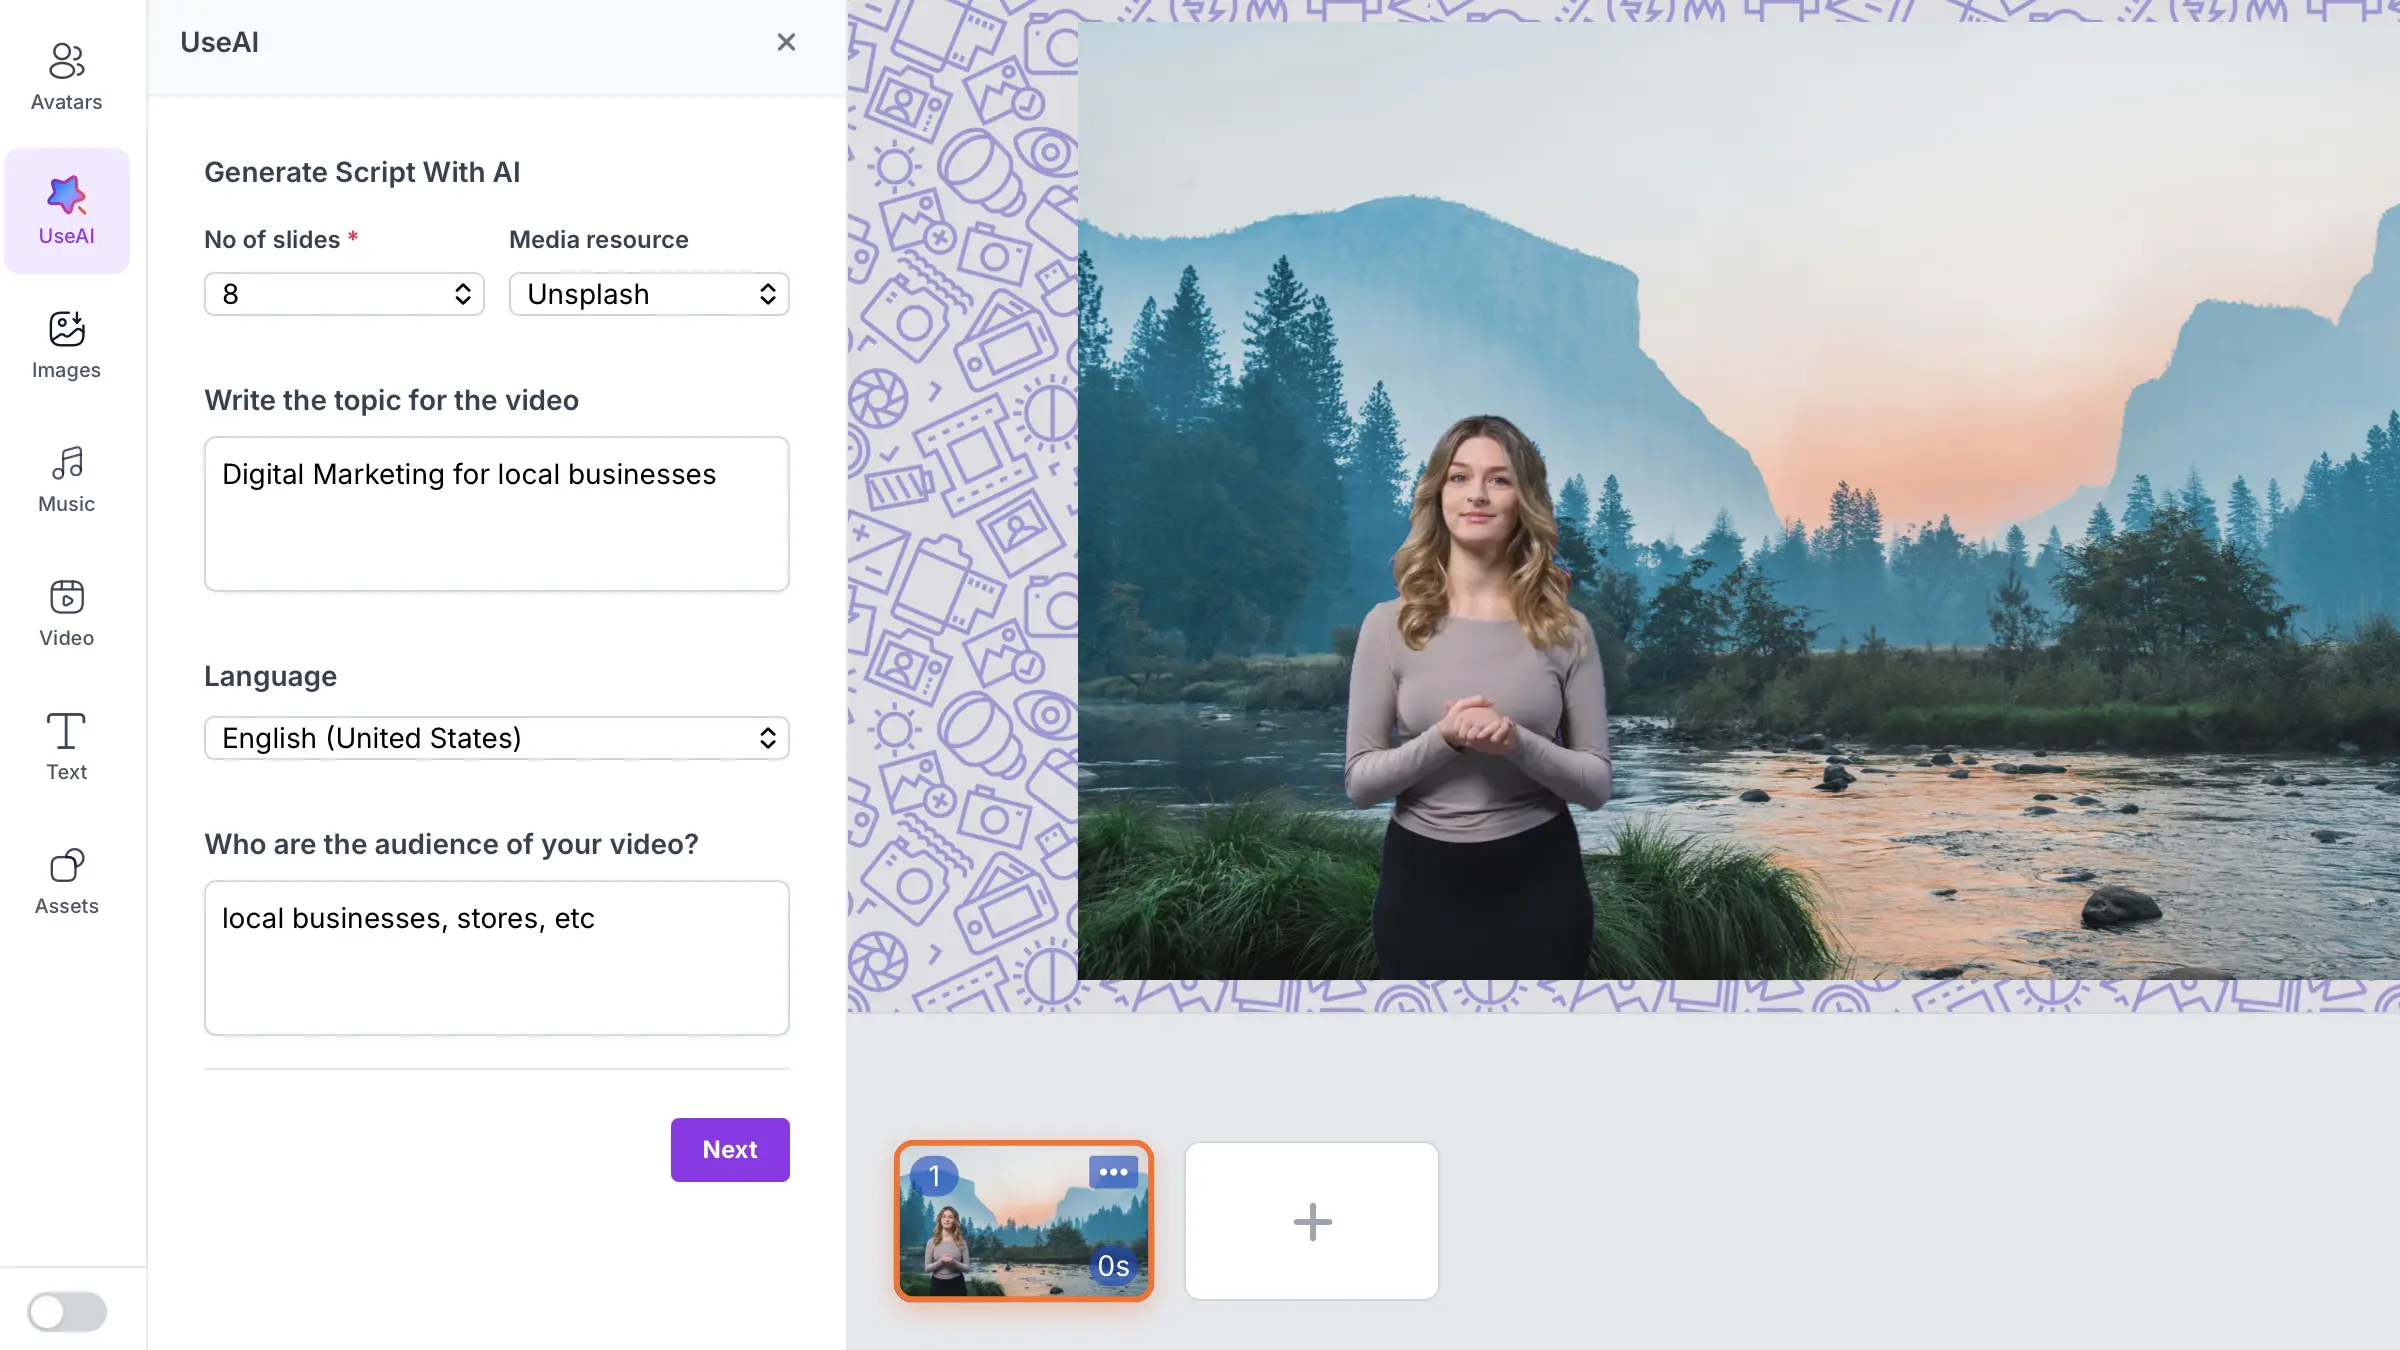The image size is (2400, 1350).
Task: Click the 0s duration badge on slide one
Action: tap(1113, 1266)
